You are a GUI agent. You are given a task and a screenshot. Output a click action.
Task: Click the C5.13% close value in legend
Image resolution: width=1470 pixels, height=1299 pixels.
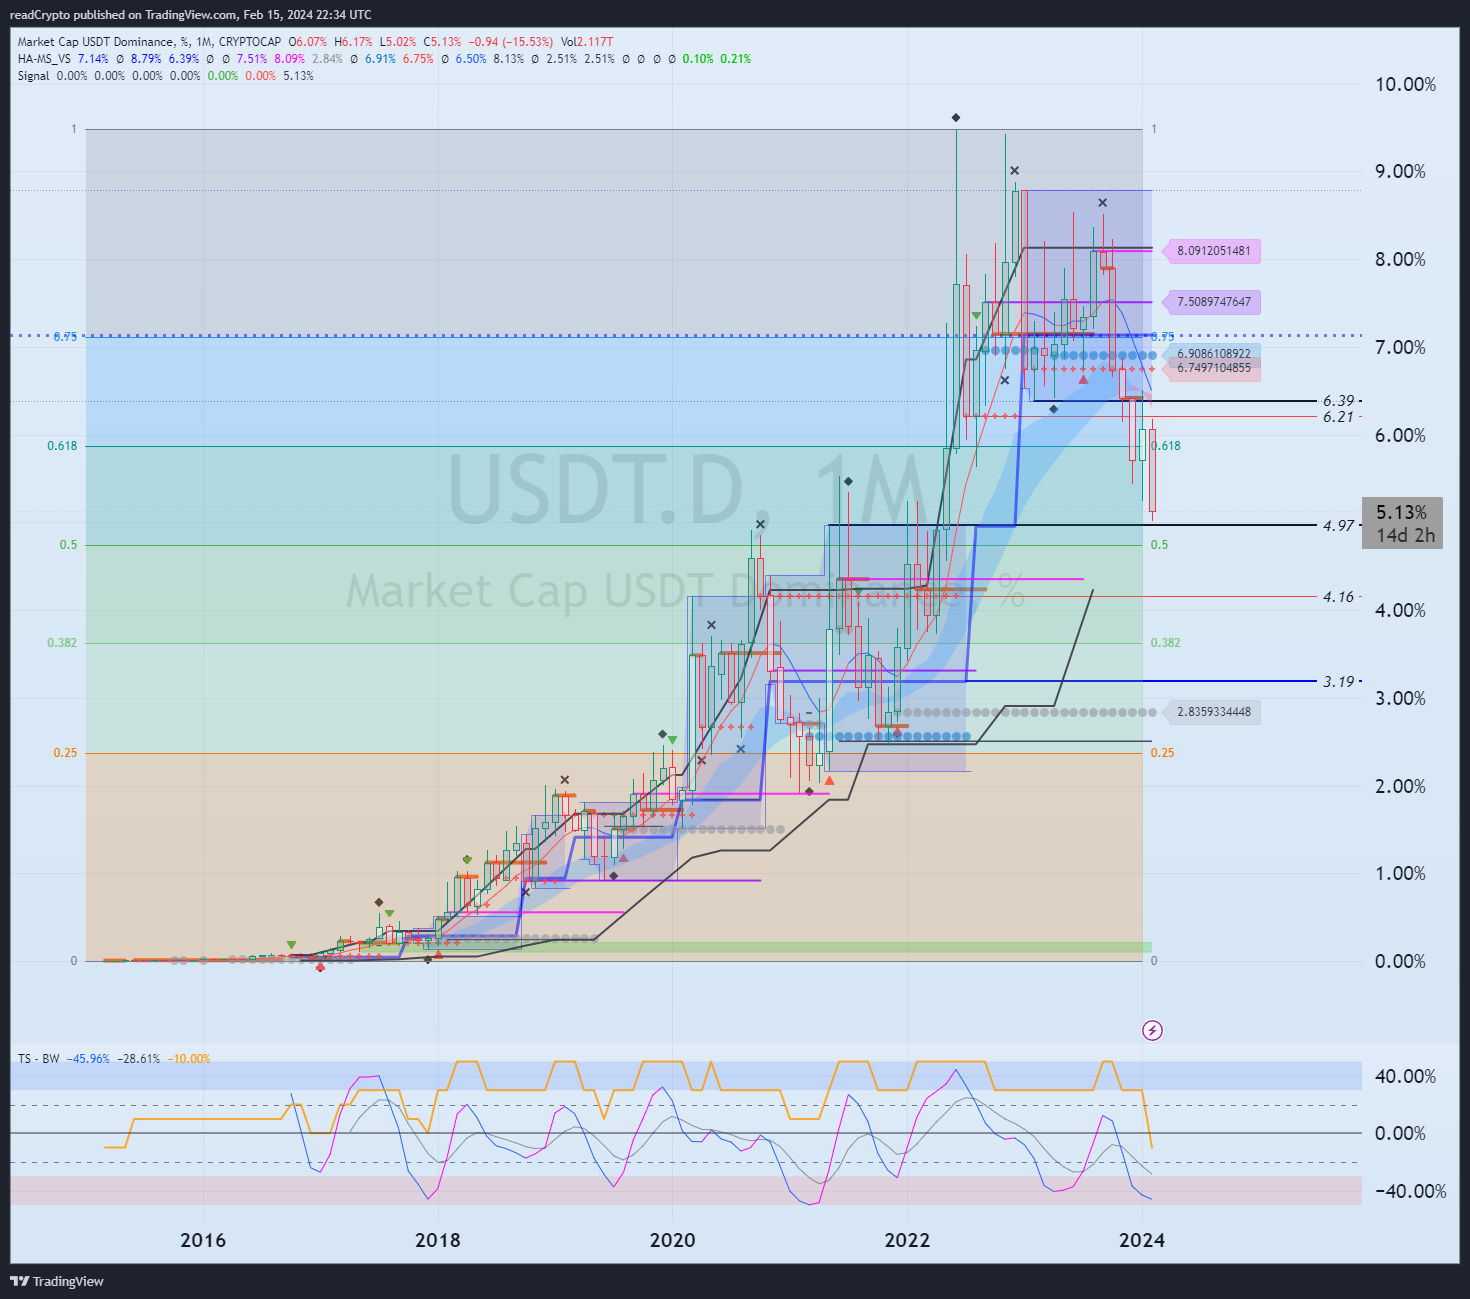click(x=442, y=42)
